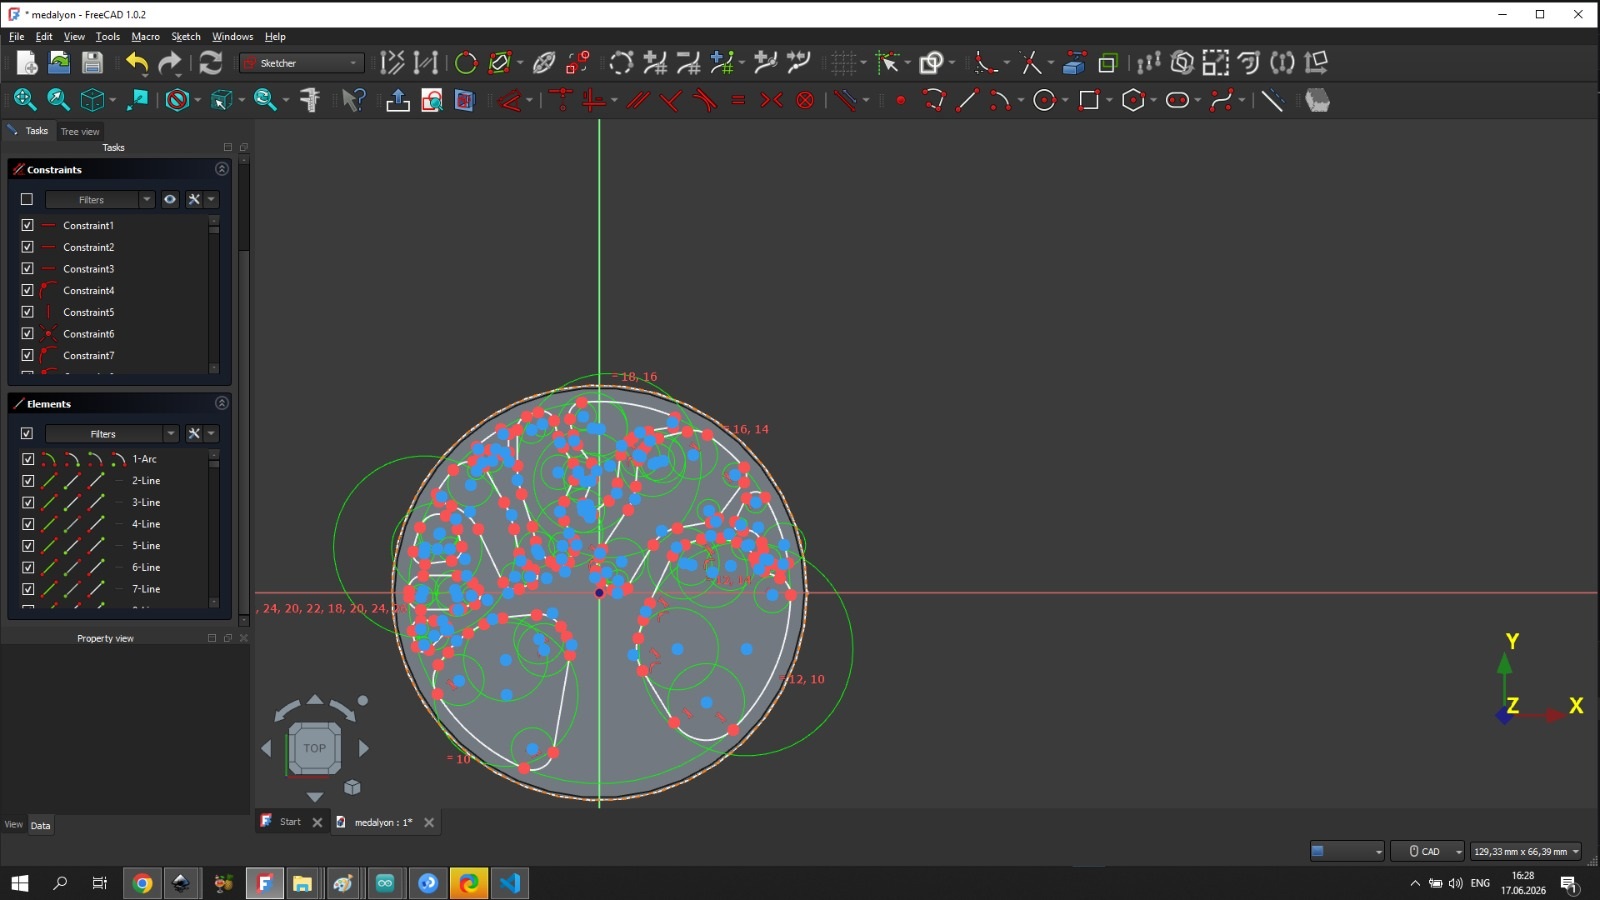Collapse the Constraints panel

[x=222, y=169]
